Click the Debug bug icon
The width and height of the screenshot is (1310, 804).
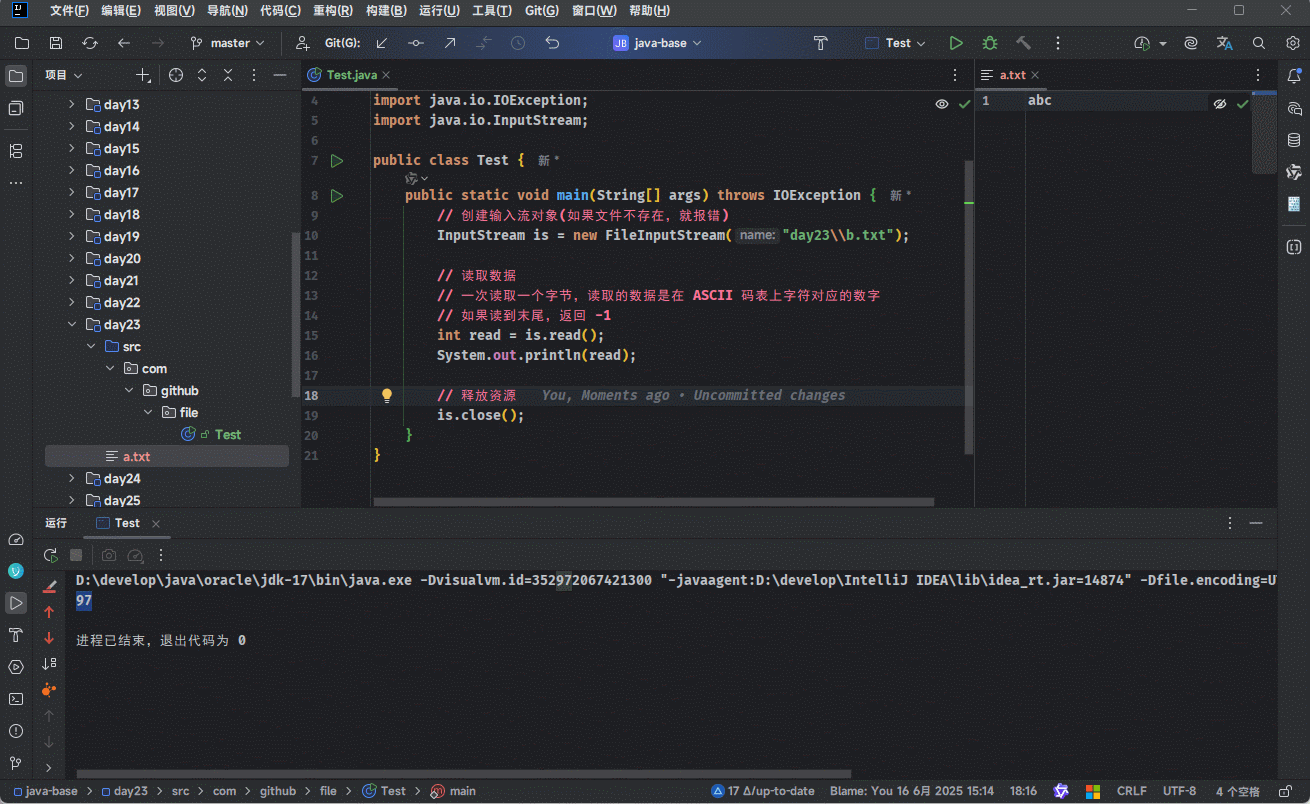[990, 43]
